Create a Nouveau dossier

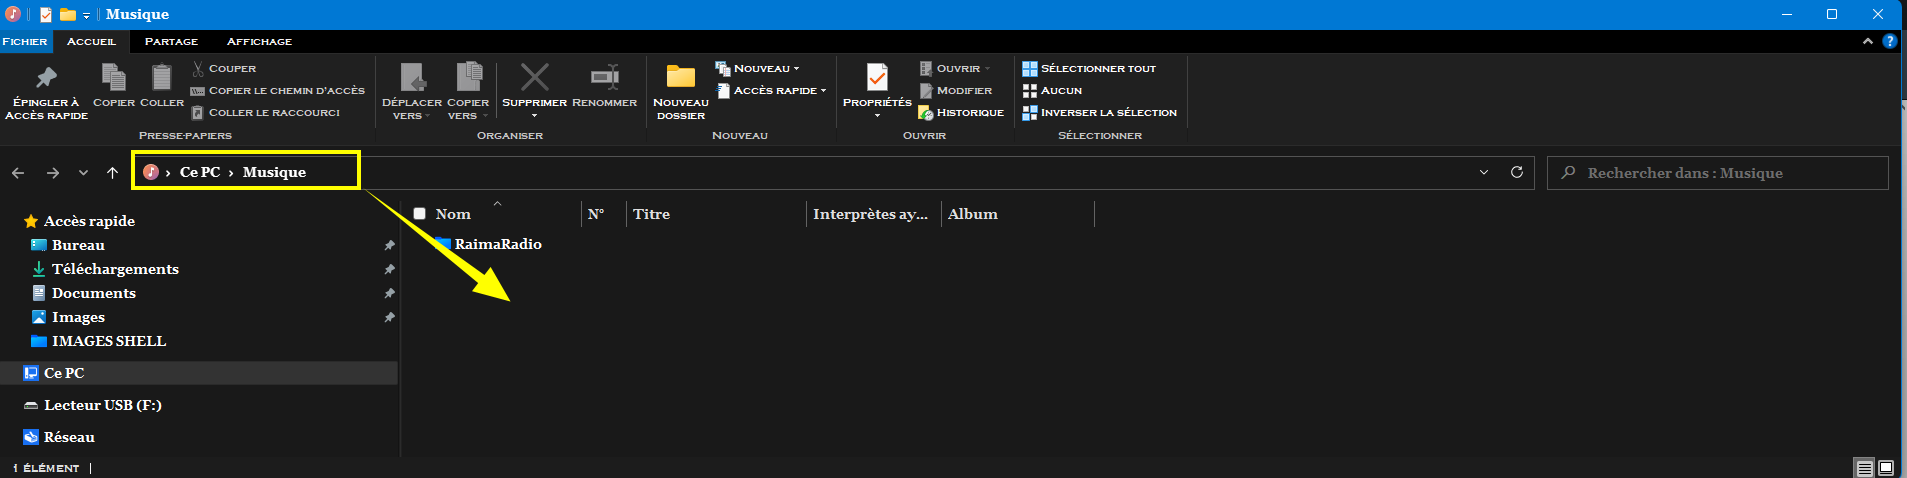[x=681, y=91]
